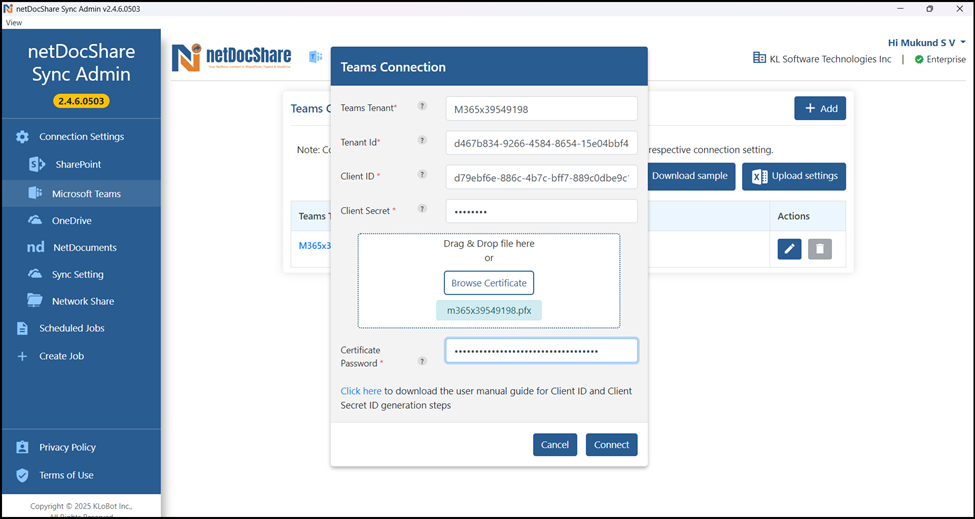The image size is (975, 519).
Task: Open the Privacy Policy link
Action: 67,448
